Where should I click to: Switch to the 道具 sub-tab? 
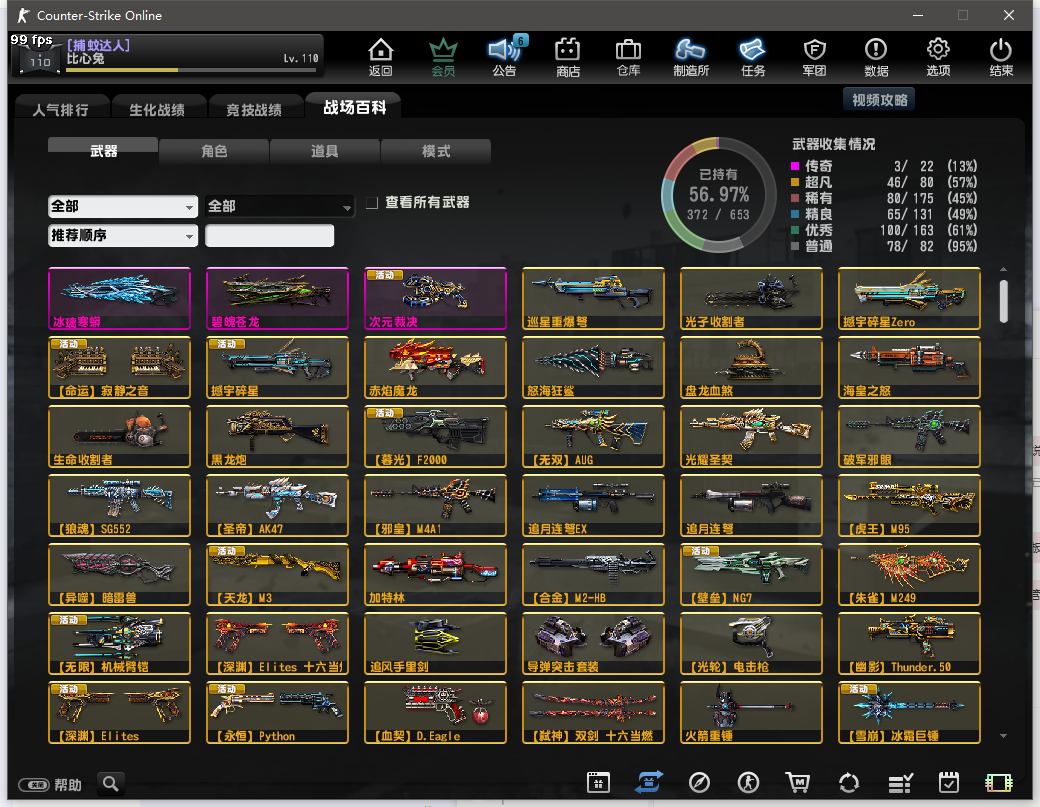(x=324, y=151)
